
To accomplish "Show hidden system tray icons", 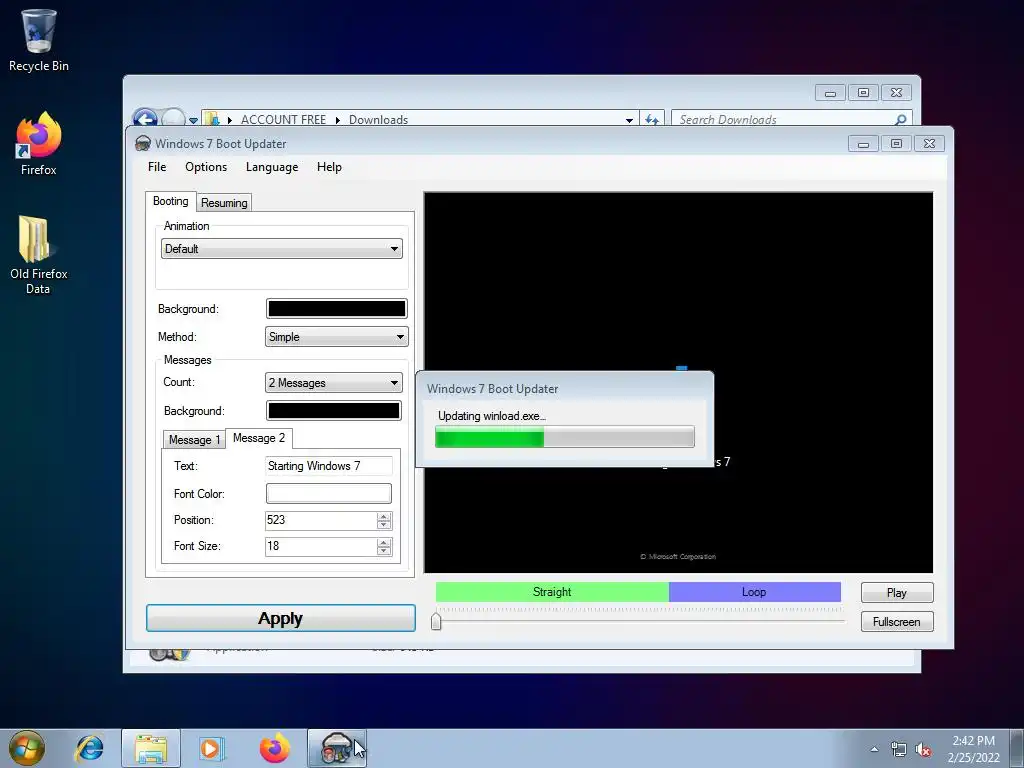I will coord(874,749).
